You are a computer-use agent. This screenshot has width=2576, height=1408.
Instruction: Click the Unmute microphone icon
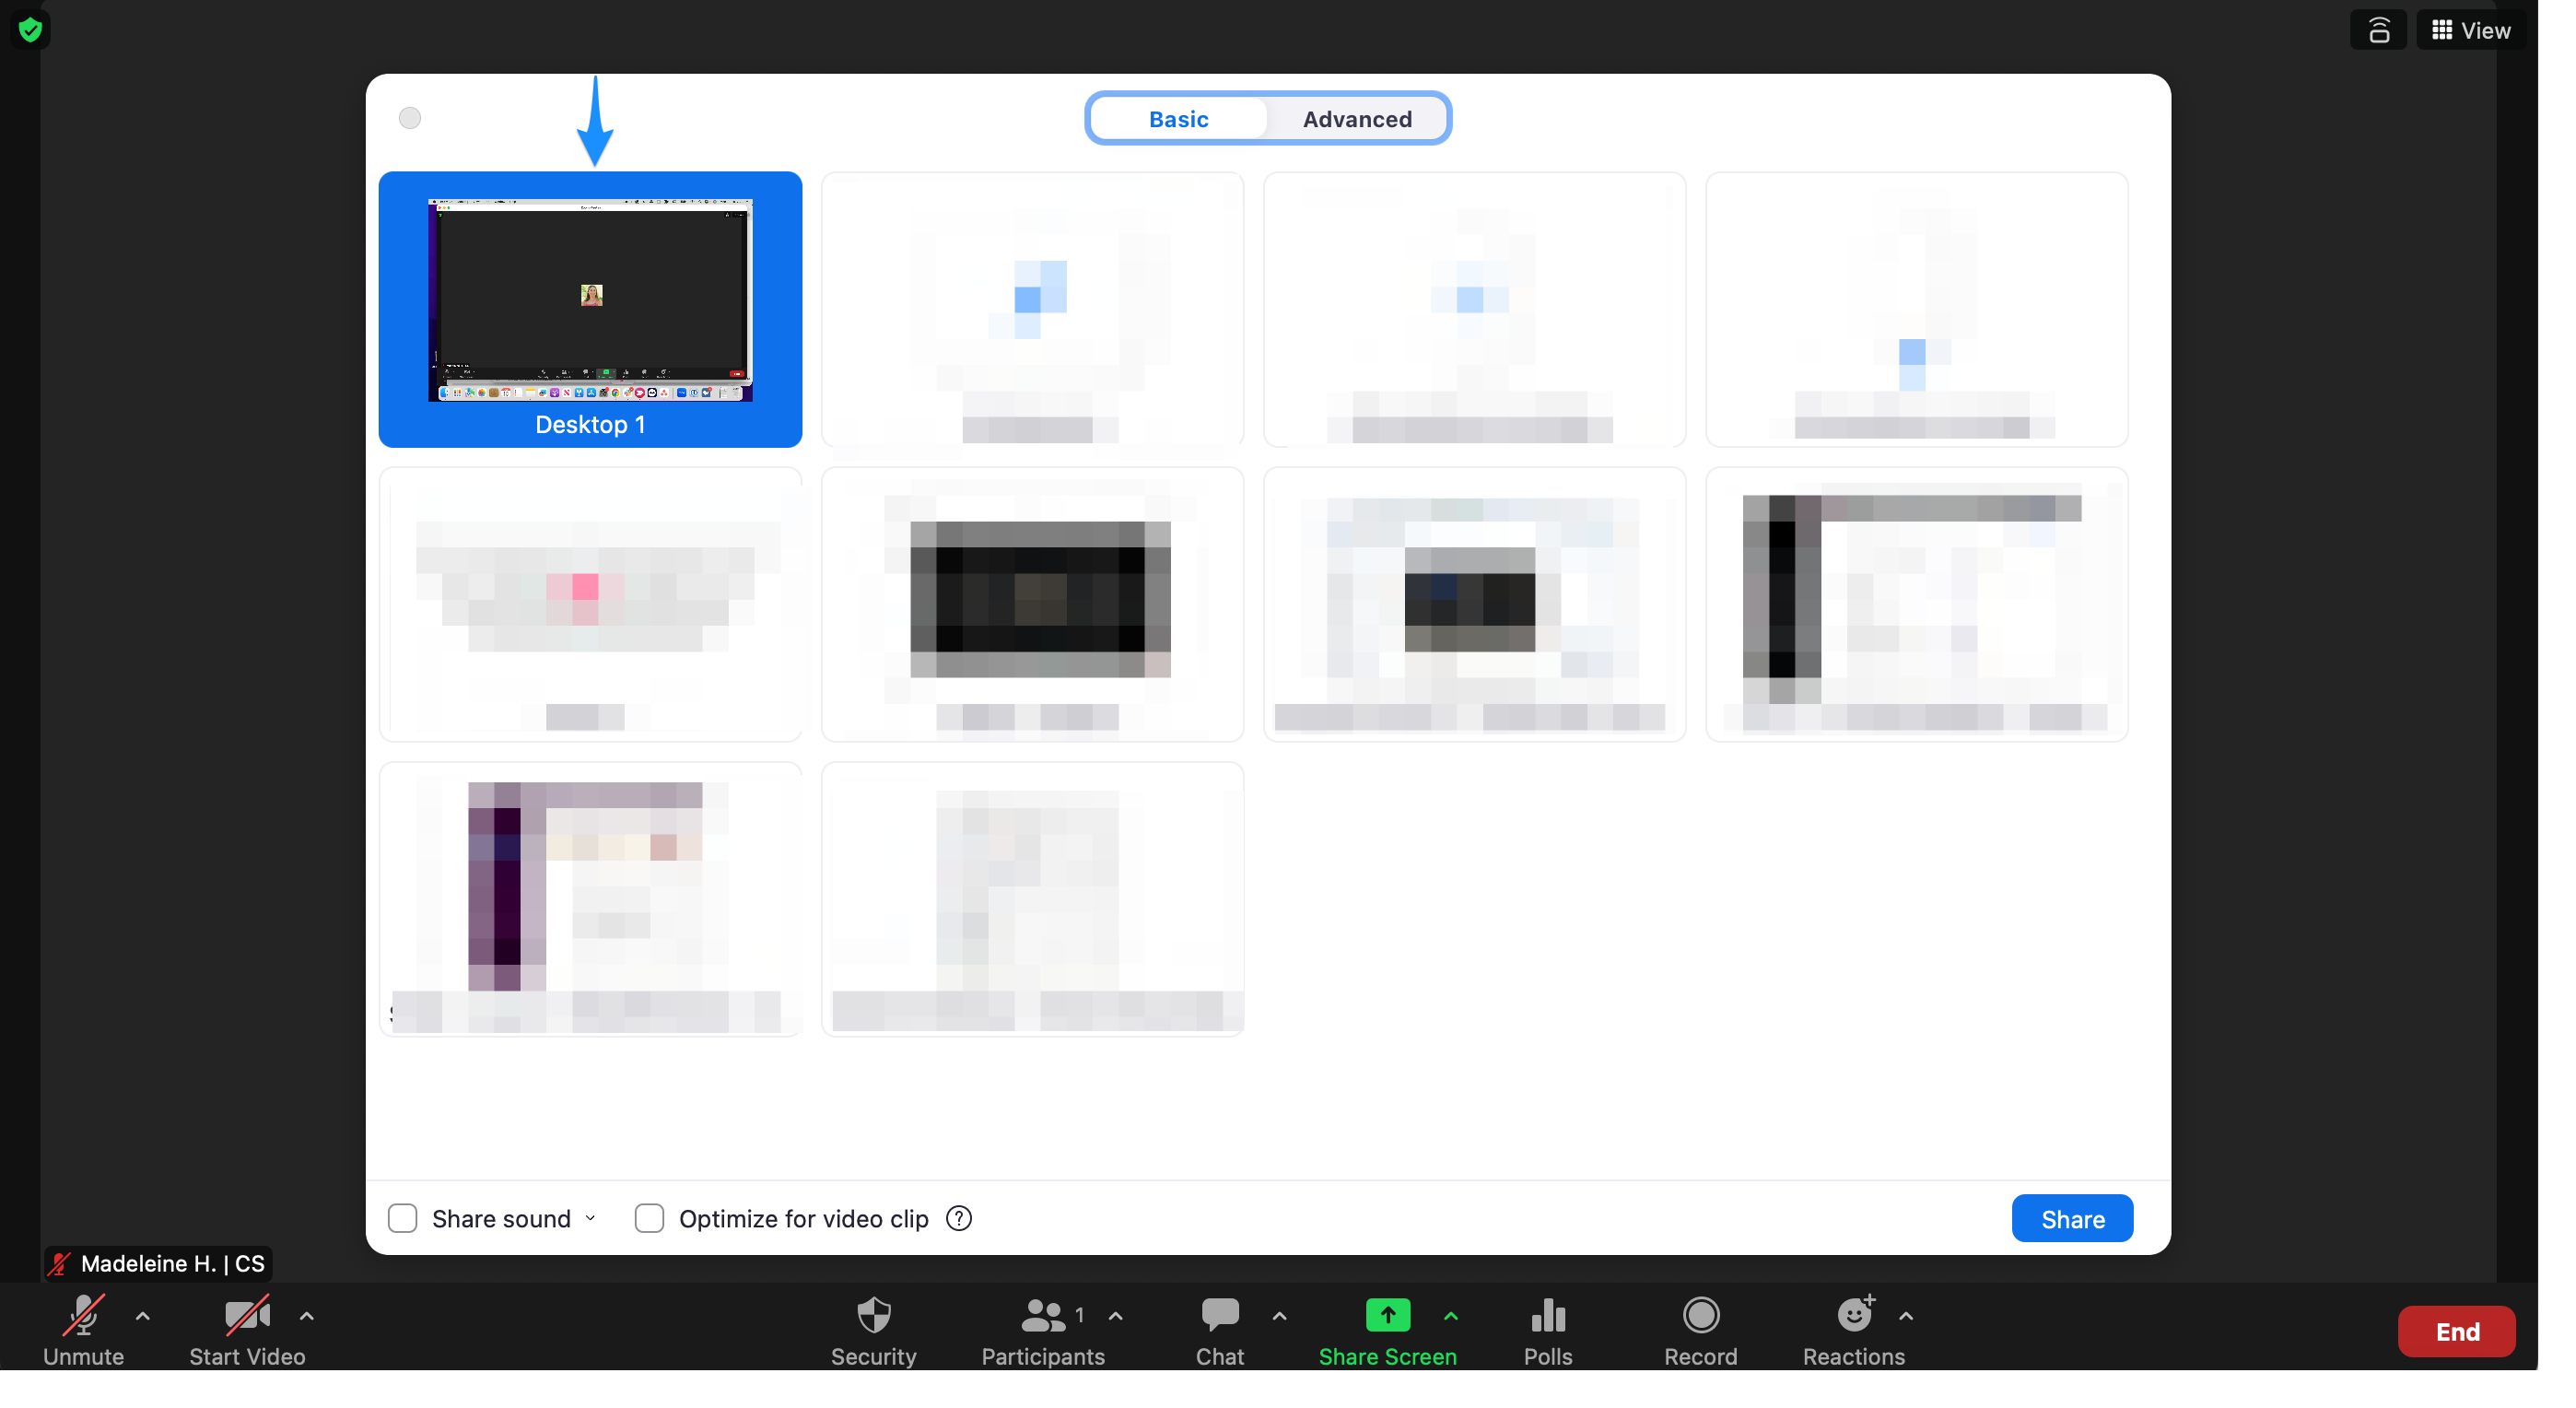[83, 1315]
